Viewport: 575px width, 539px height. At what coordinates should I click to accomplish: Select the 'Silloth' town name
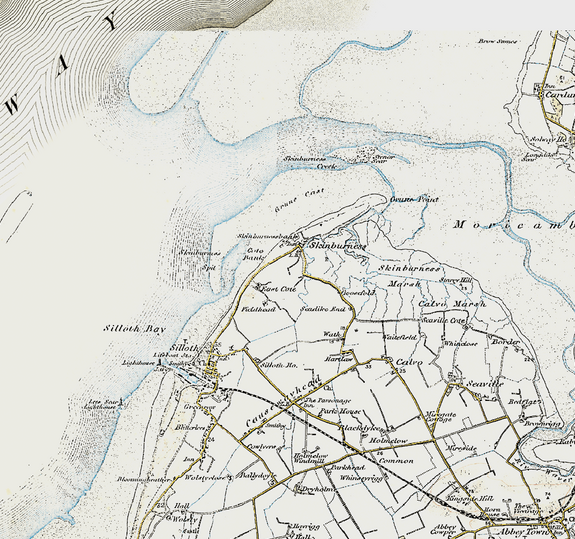(184, 348)
